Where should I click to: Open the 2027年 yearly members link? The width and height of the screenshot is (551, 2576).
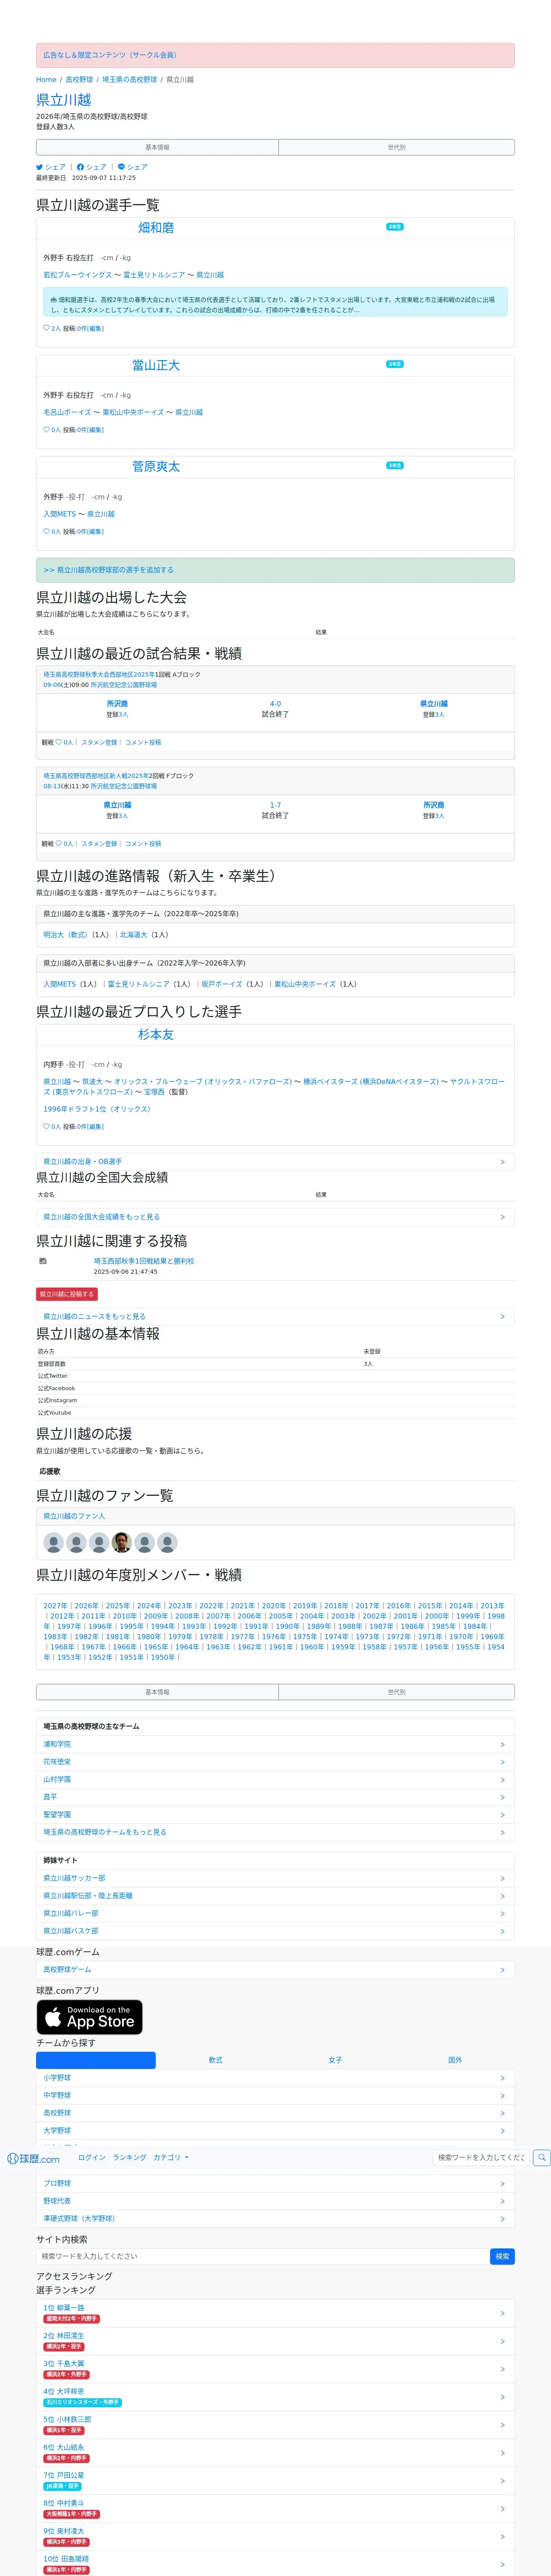tap(55, 1606)
